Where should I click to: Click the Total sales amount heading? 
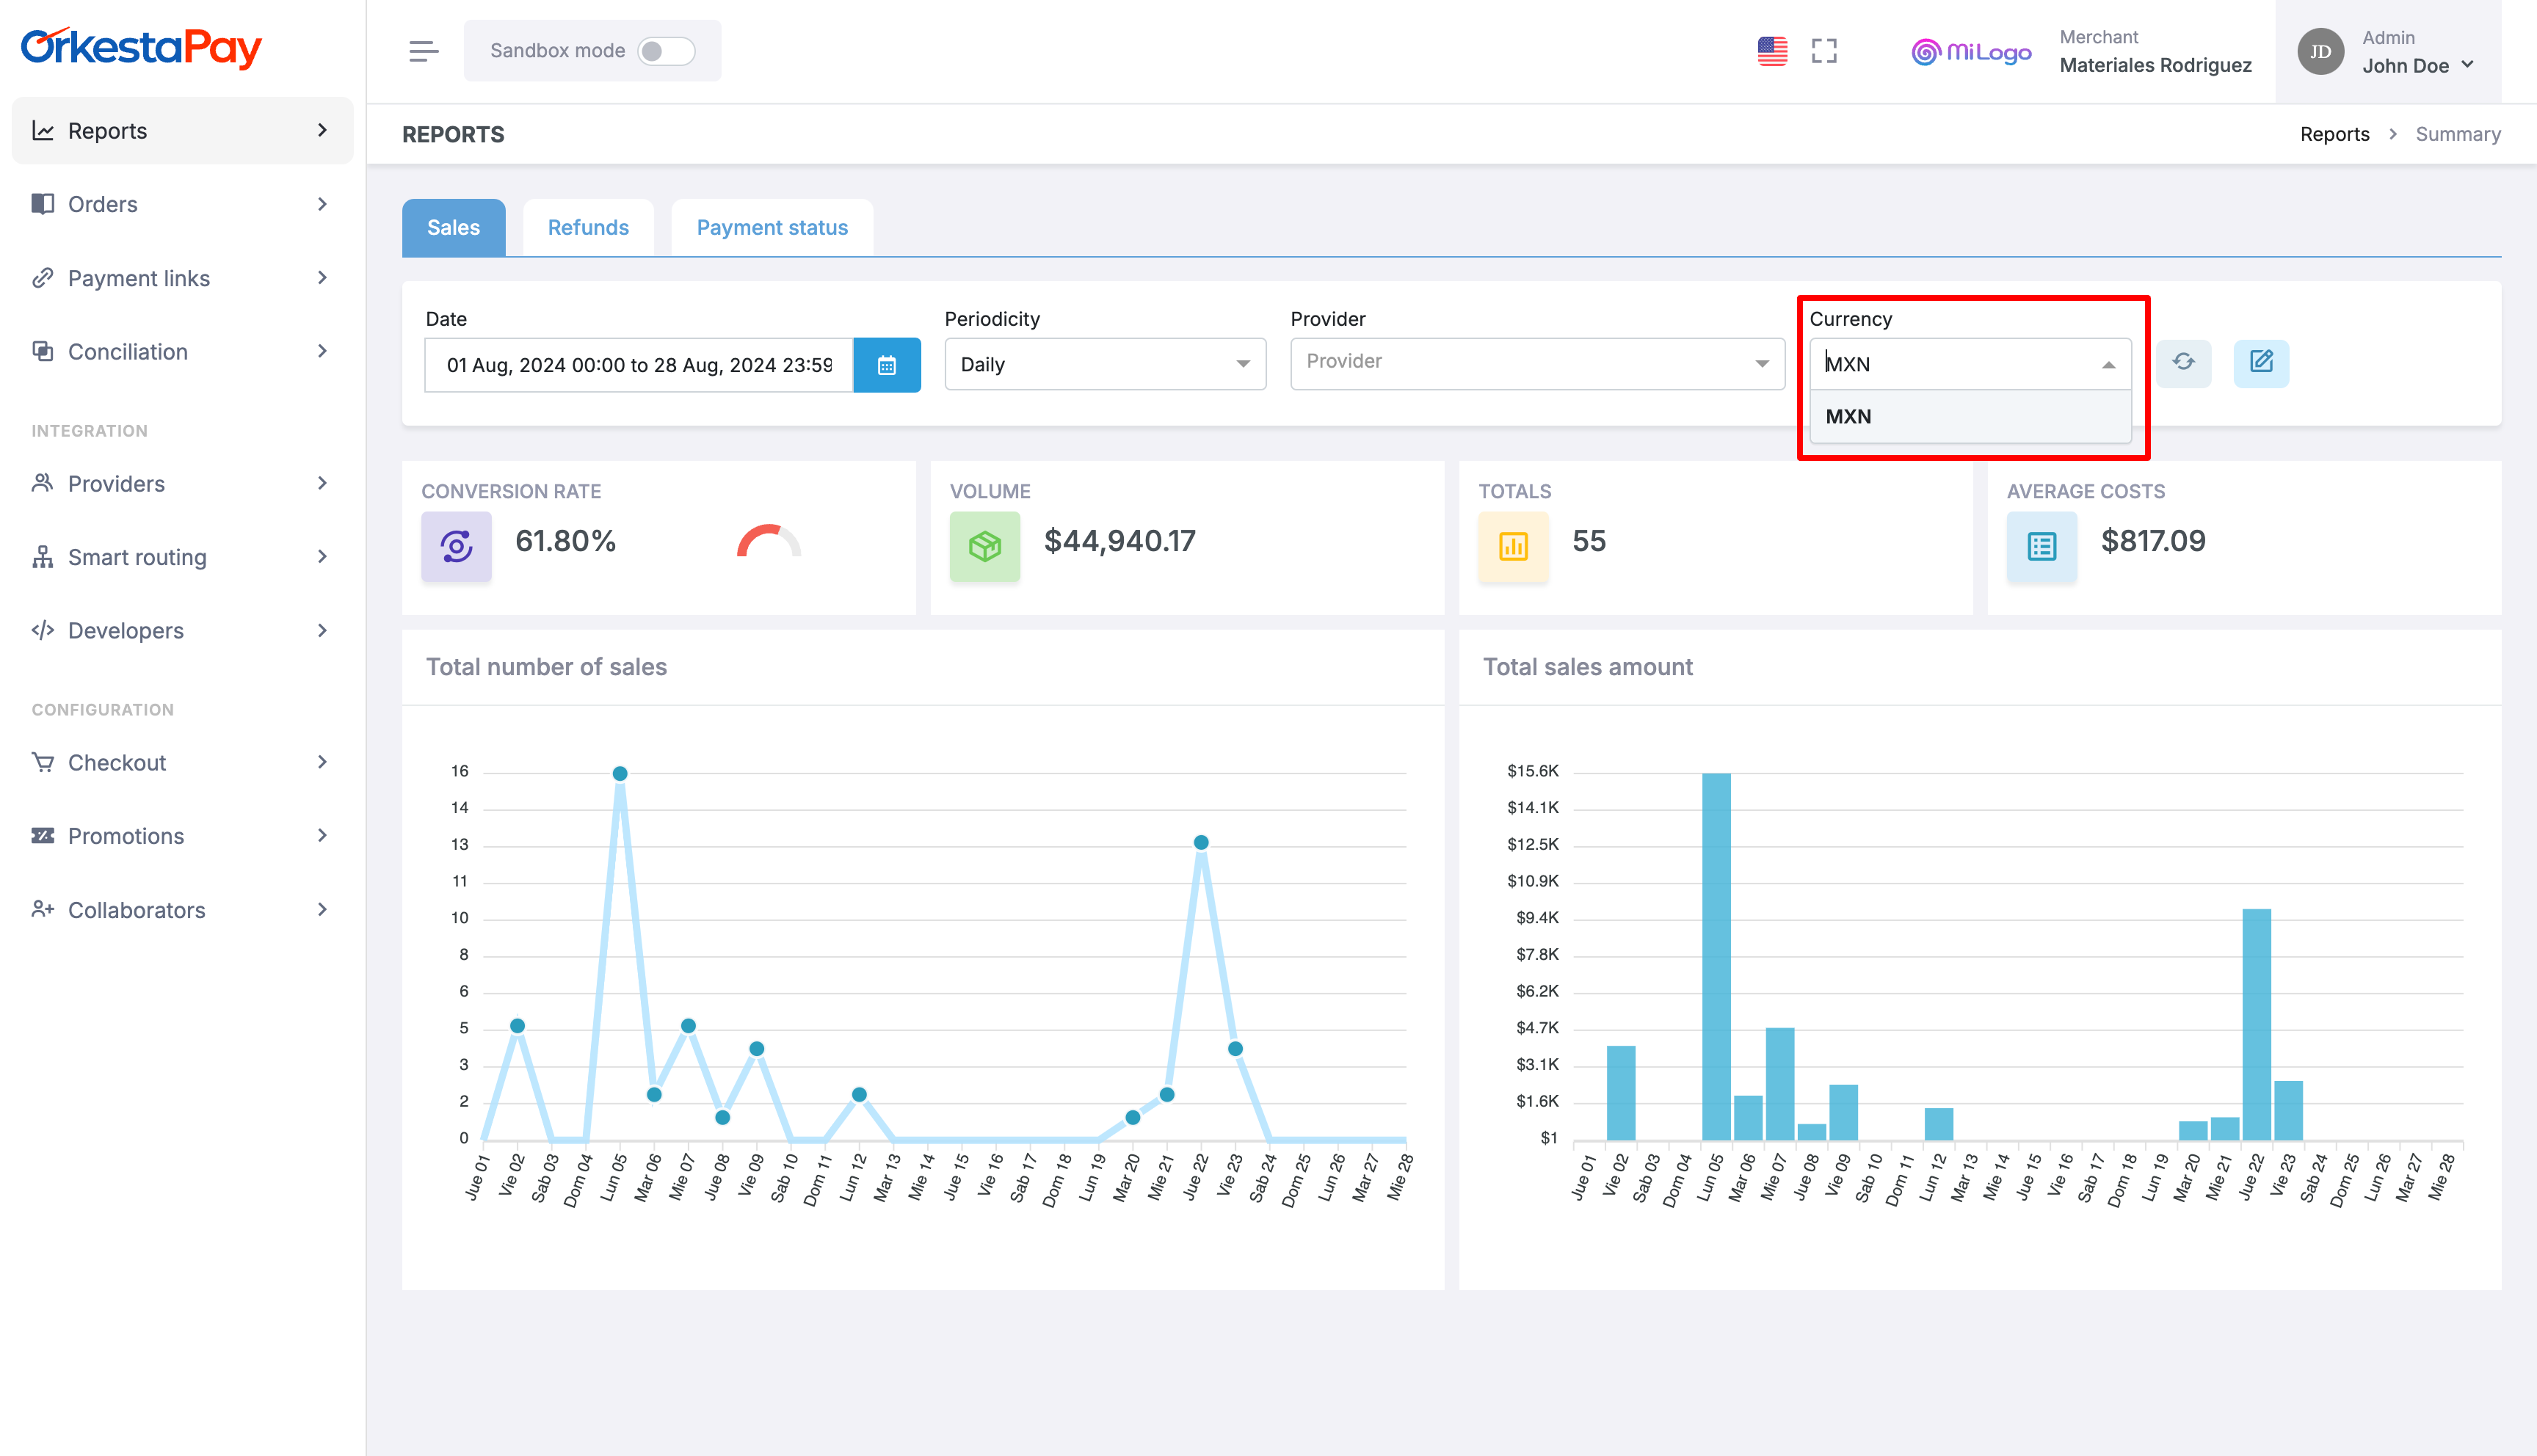(x=1587, y=667)
